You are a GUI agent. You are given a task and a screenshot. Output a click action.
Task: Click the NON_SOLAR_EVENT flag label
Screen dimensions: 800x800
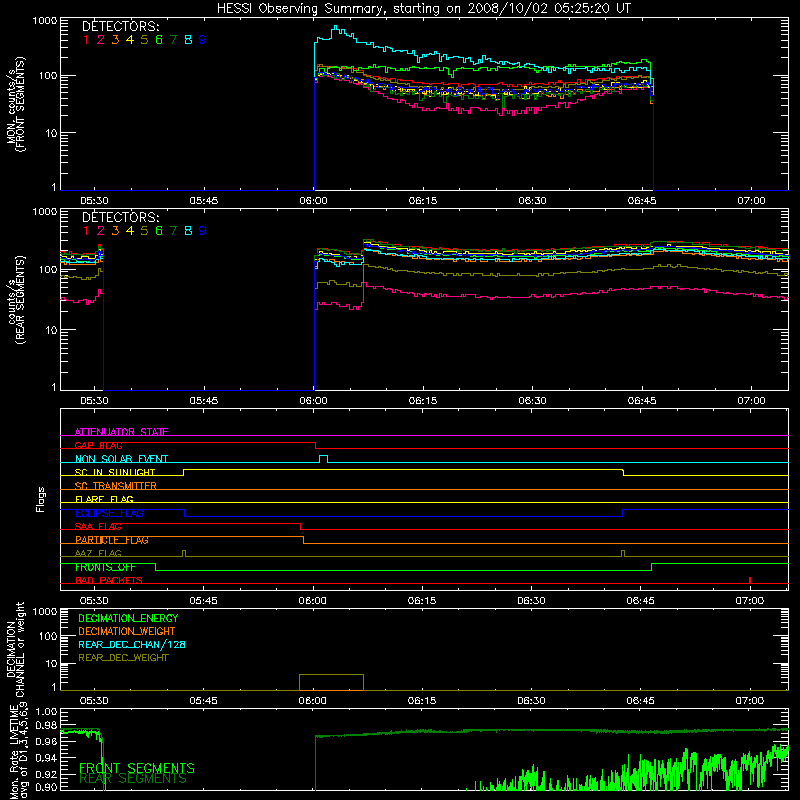121,459
